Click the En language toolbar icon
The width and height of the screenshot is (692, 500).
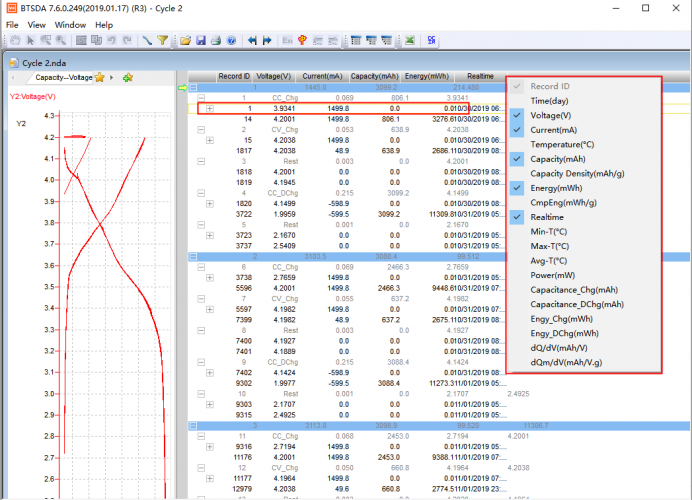pyautogui.click(x=287, y=41)
